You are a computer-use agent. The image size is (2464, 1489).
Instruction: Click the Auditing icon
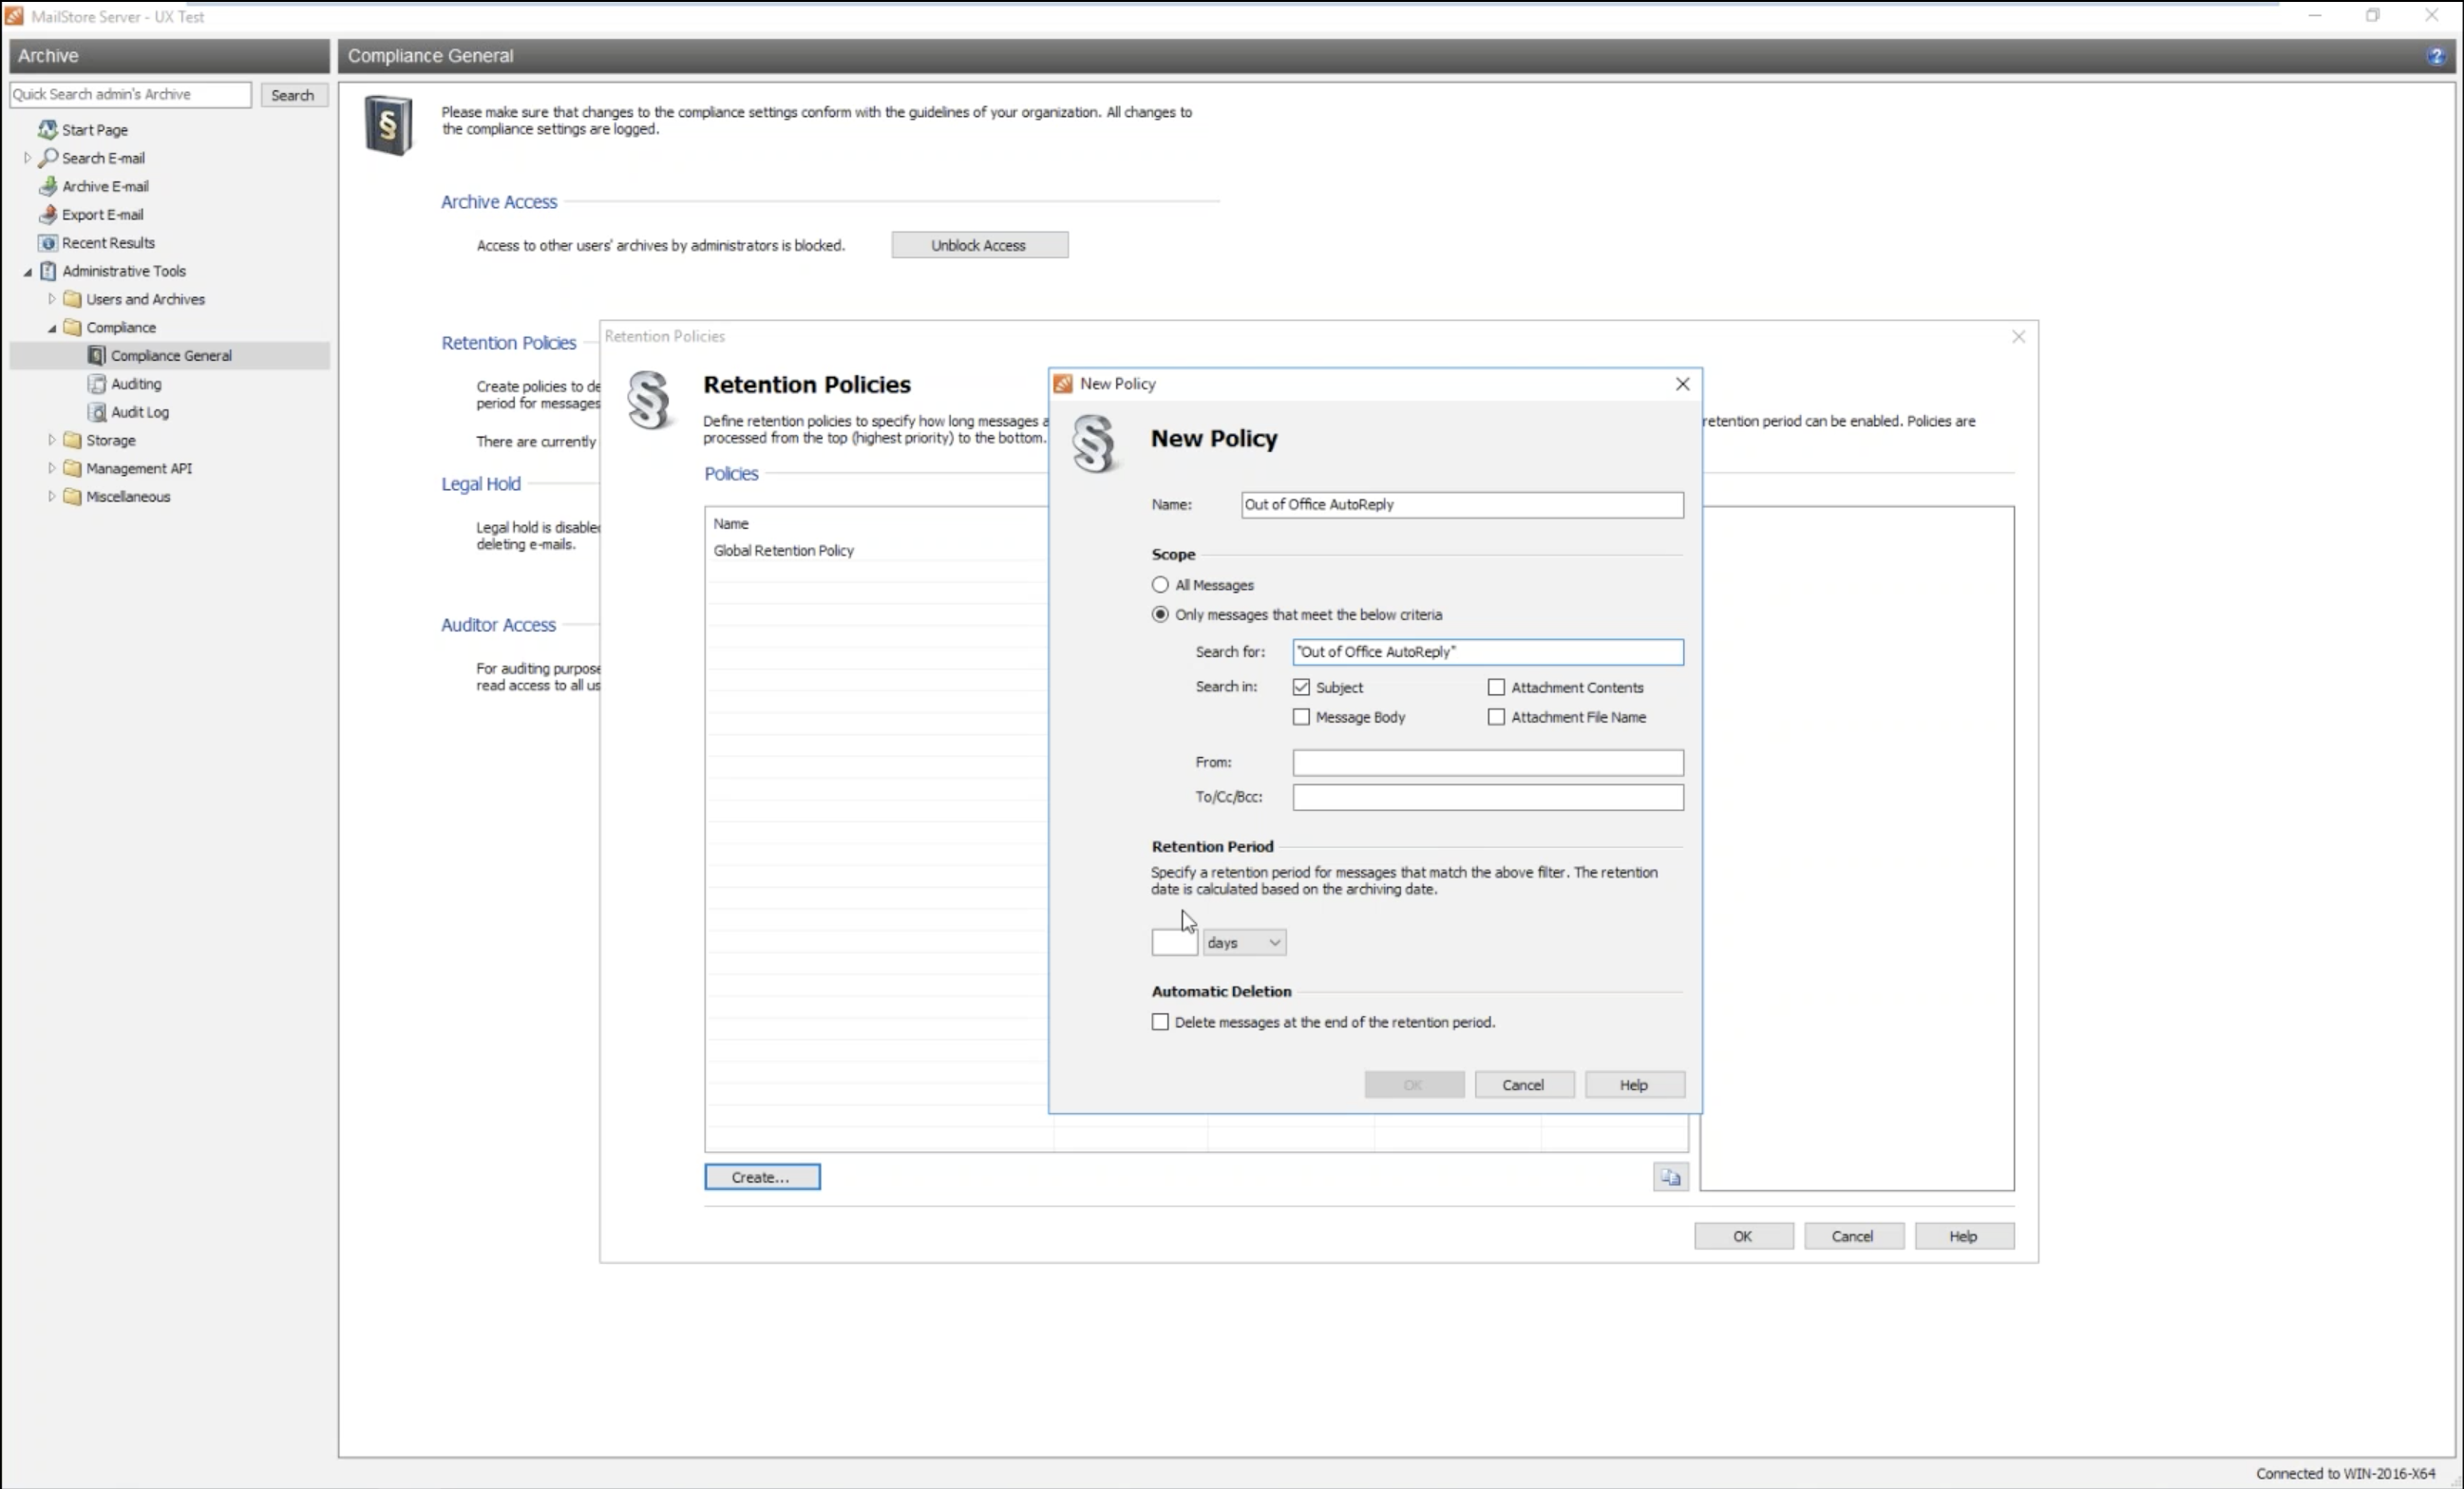(96, 383)
